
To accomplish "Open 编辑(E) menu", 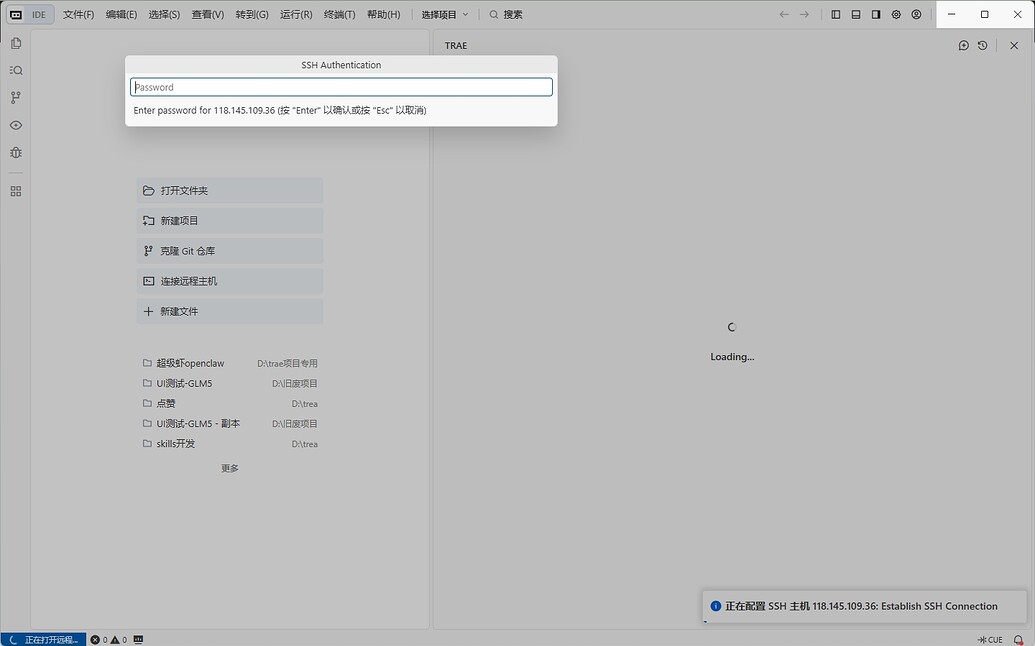I will 121,15.
